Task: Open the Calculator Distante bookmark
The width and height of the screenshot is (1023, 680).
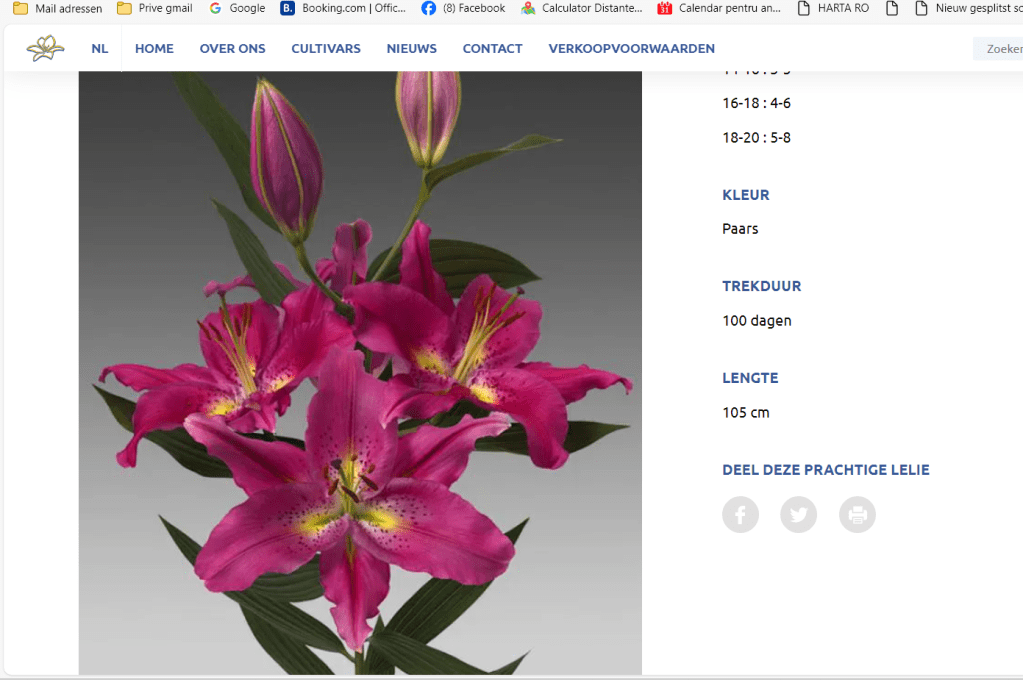Action: 581,8
